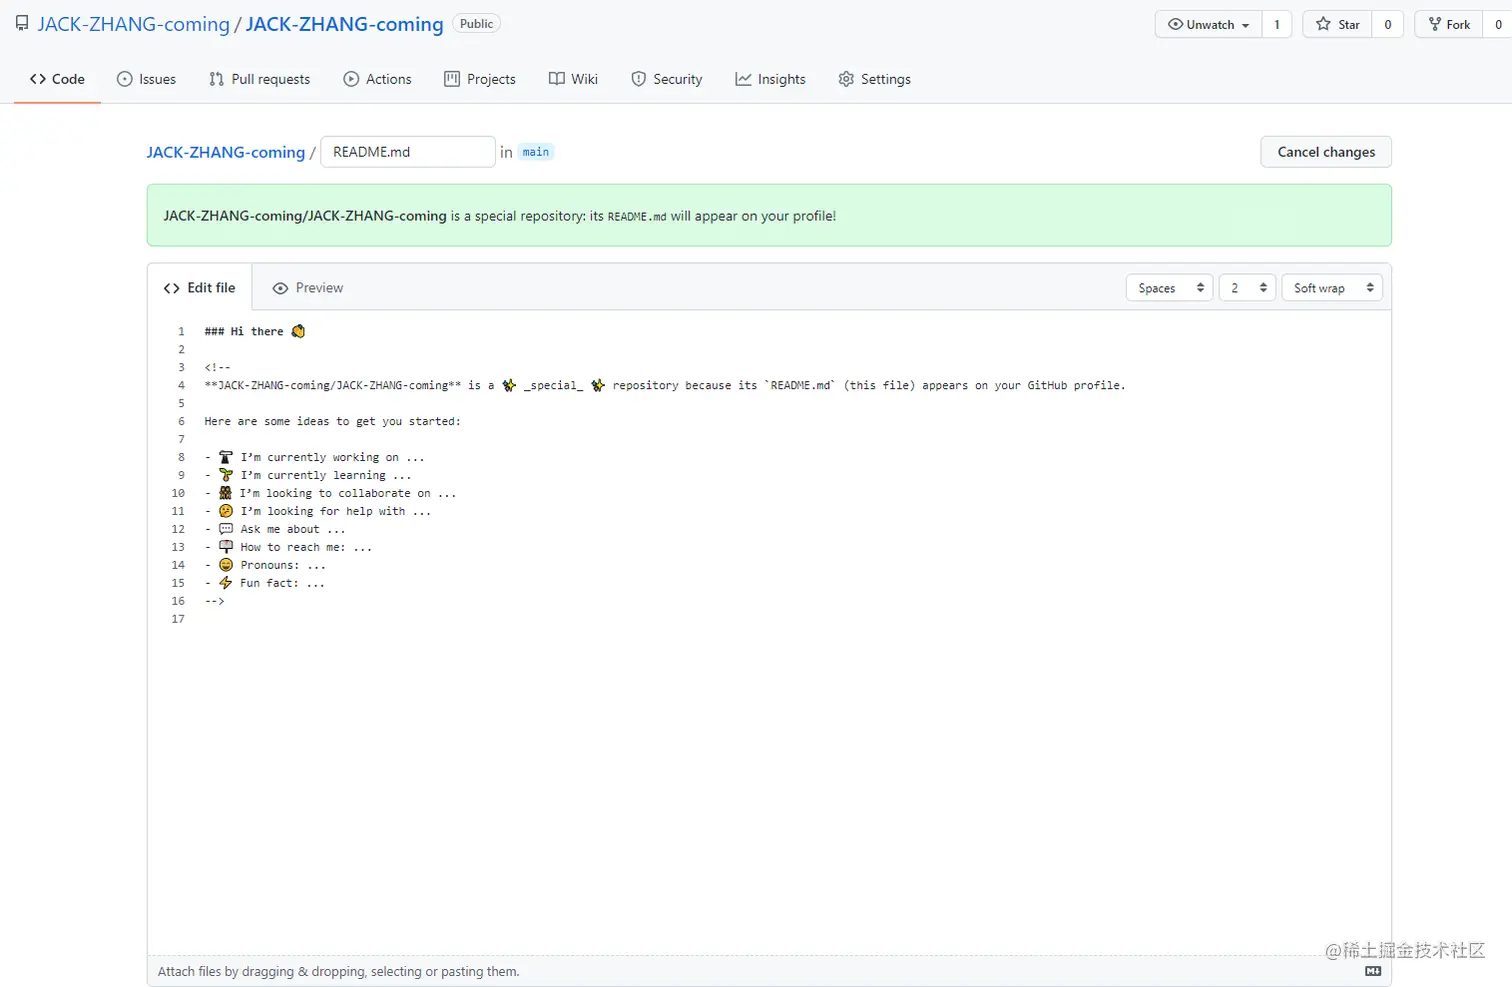The height and width of the screenshot is (987, 1512).
Task: Click the people emoji on line 10
Action: tap(226, 493)
